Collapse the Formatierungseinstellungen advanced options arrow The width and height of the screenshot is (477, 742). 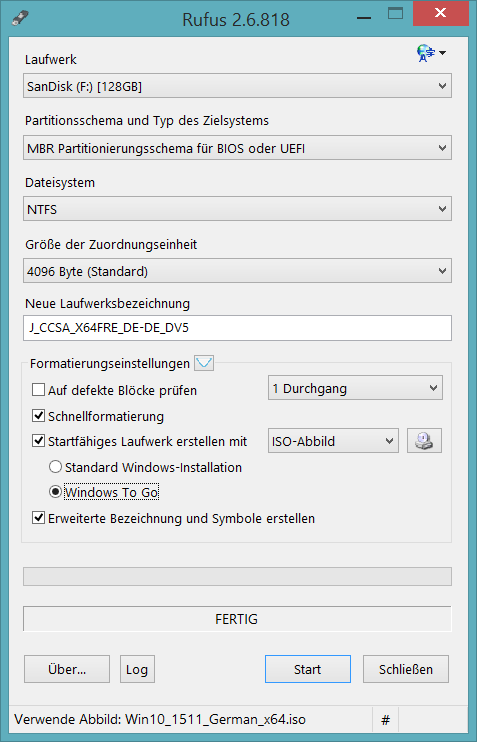(204, 363)
